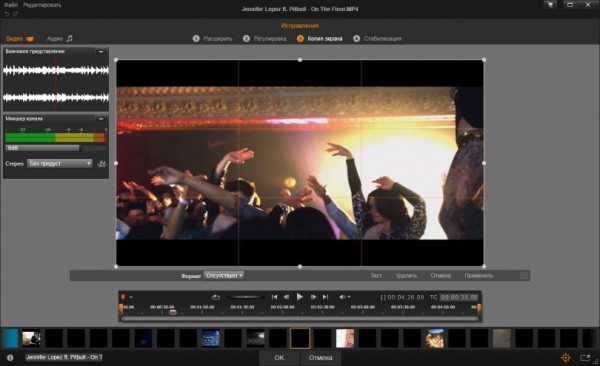Toggle loop playback
This screenshot has width=600, height=366.
(x=216, y=297)
